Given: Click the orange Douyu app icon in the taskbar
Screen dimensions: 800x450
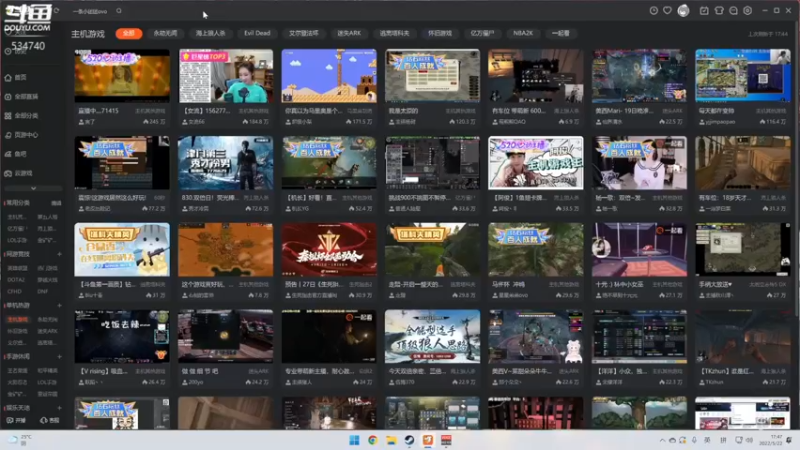Looking at the screenshot, I should 428,440.
